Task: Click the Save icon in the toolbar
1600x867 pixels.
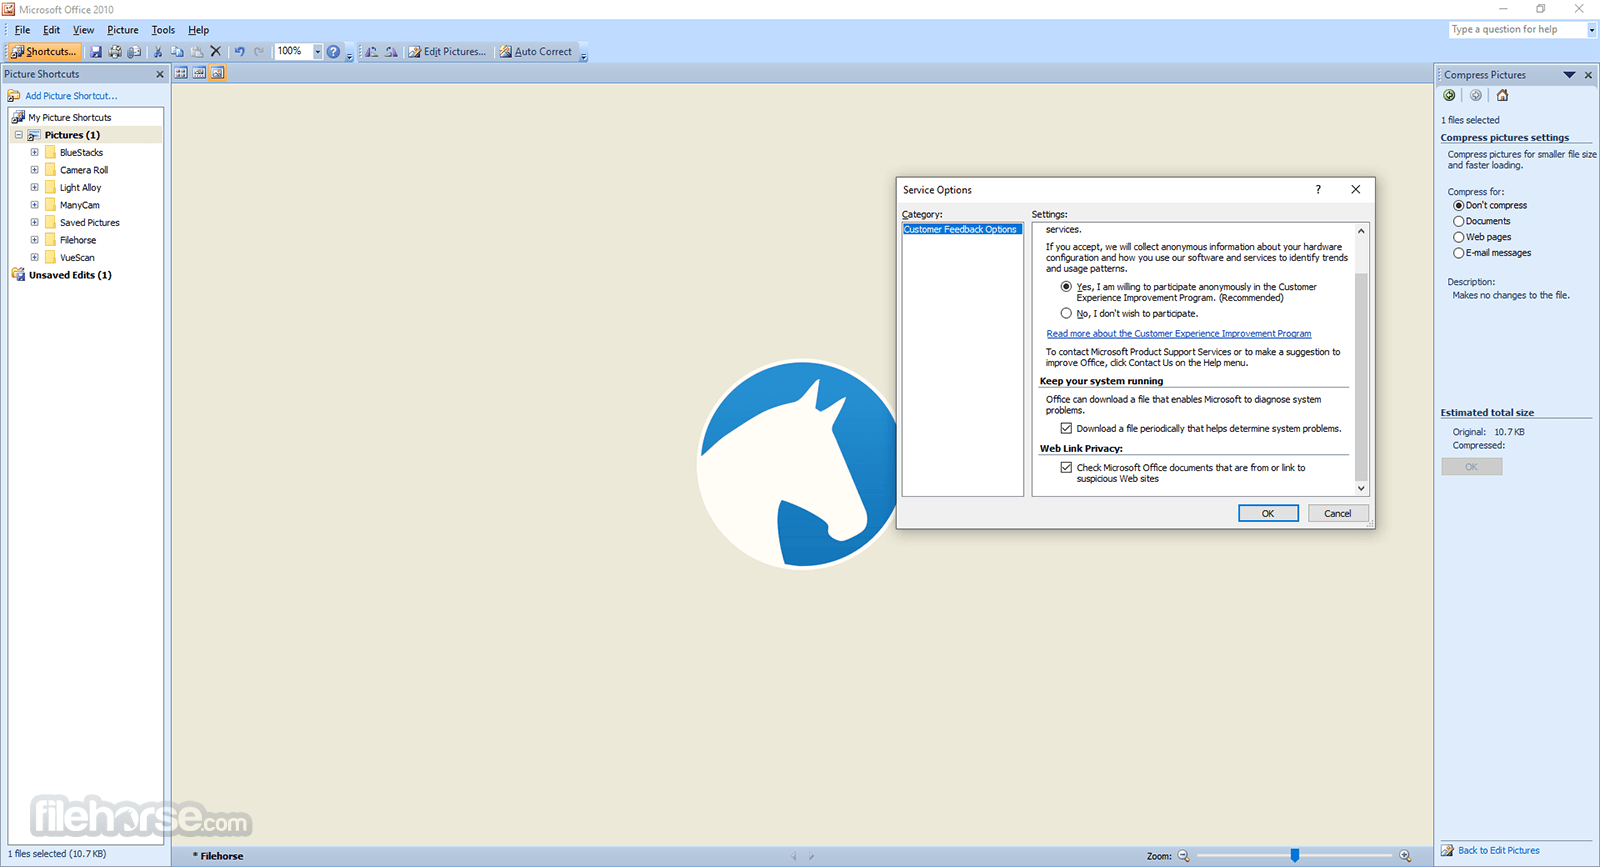Action: point(96,52)
